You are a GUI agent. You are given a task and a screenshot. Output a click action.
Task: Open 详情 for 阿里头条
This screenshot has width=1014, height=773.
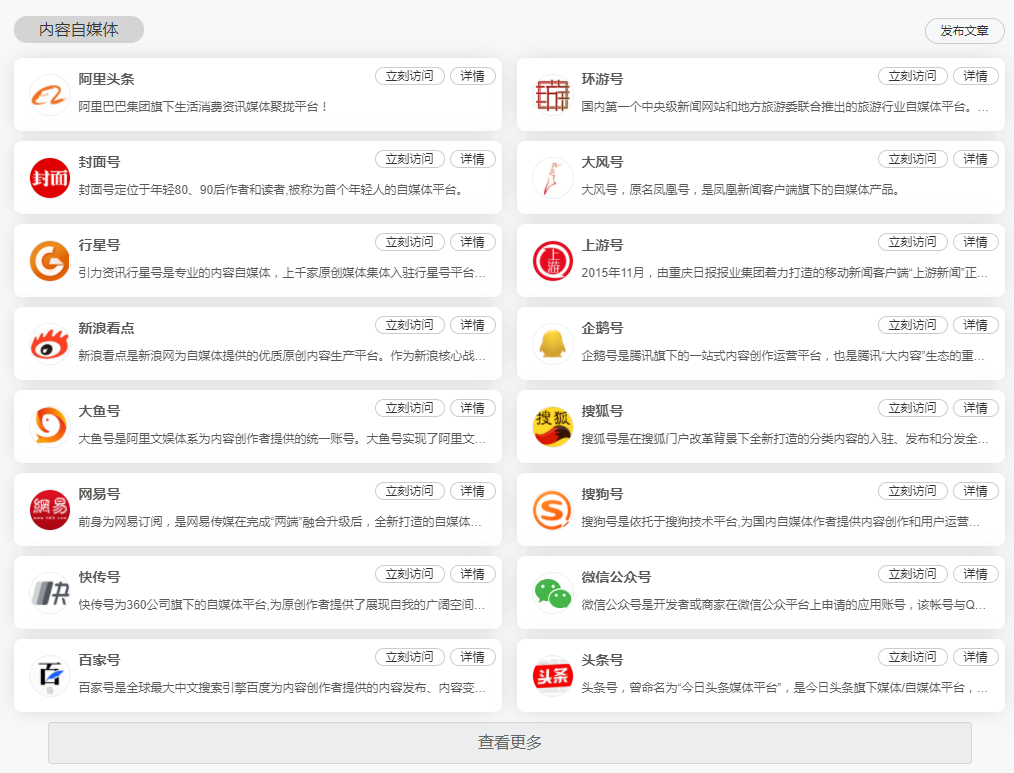click(x=473, y=76)
